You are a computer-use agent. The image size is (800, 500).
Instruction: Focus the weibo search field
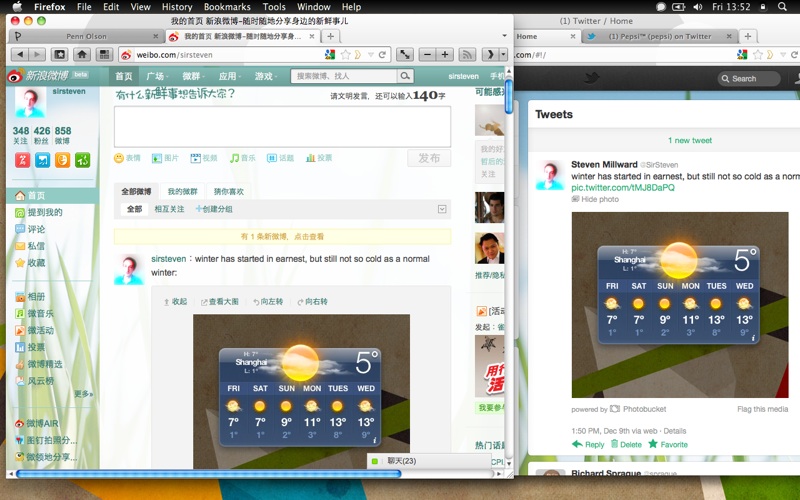(x=344, y=76)
